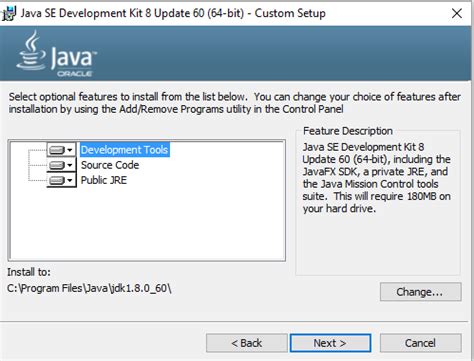This screenshot has width=474, height=361.
Task: Click the Java Oracle logo in the banner
Action: (x=57, y=54)
